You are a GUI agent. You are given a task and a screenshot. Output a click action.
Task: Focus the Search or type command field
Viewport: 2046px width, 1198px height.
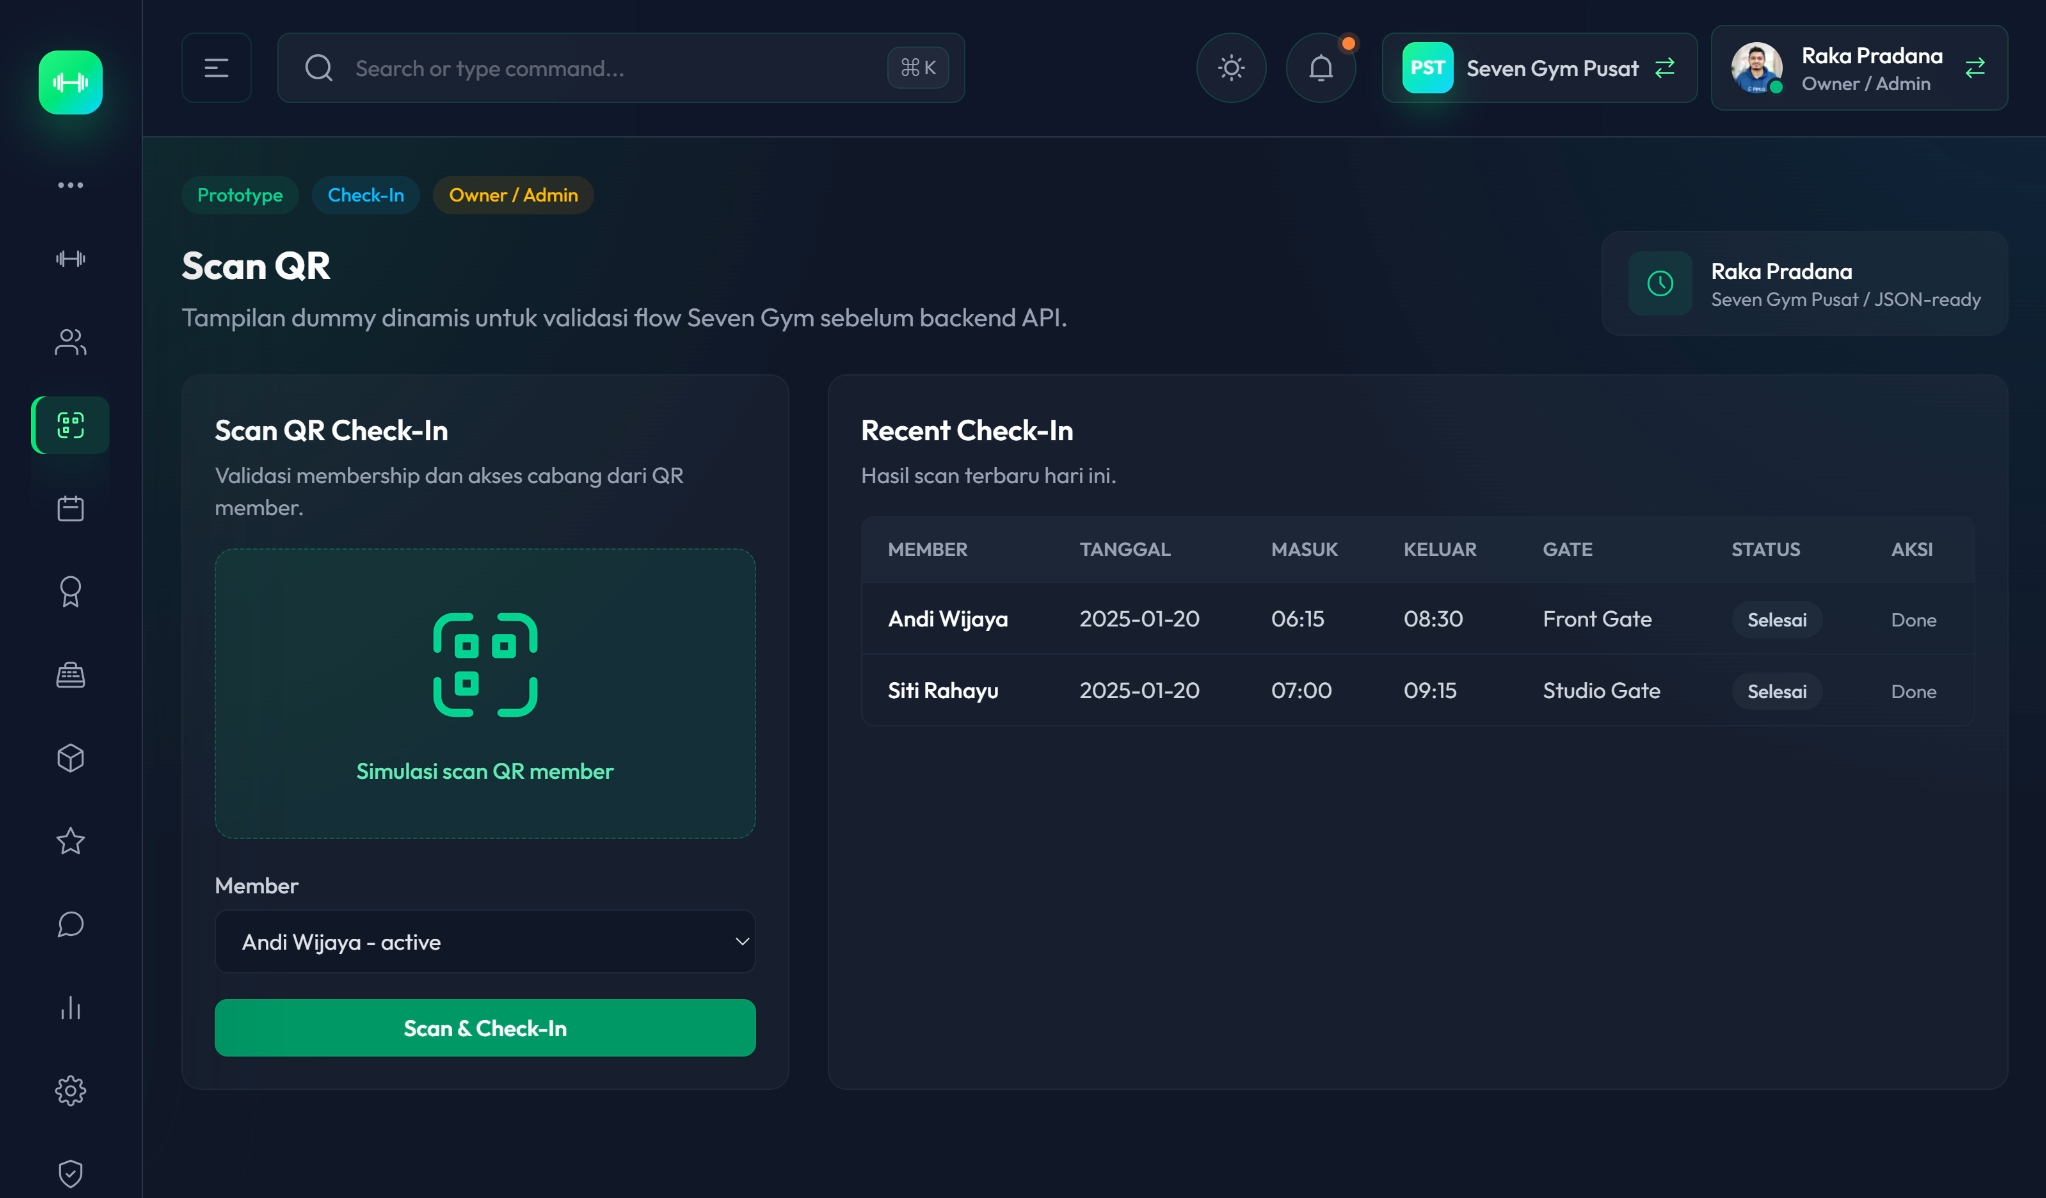pyautogui.click(x=620, y=68)
